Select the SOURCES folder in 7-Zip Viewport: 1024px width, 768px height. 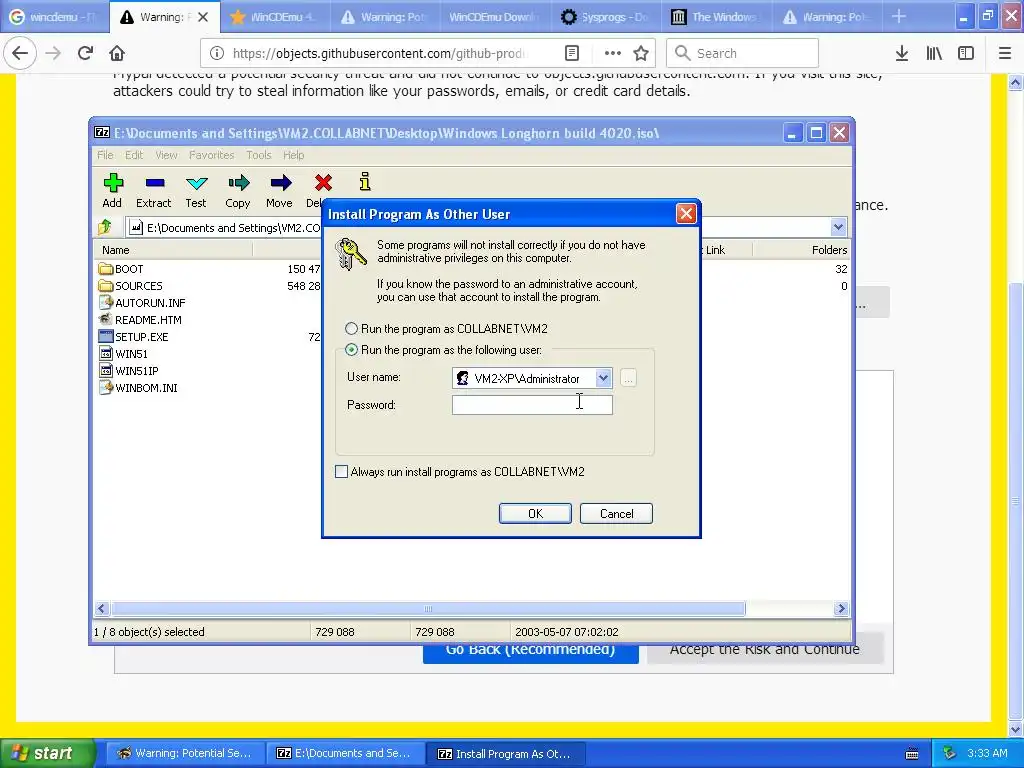click(138, 285)
